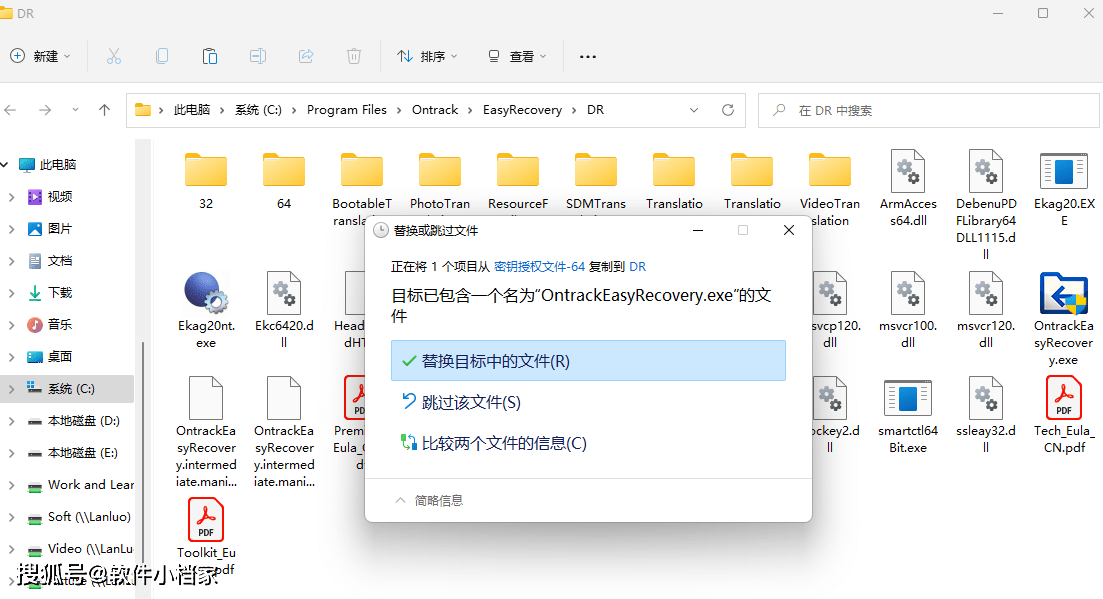Screen dimensions: 1103x599
Task: Click the Rename icon in toolbar
Action: tap(257, 56)
